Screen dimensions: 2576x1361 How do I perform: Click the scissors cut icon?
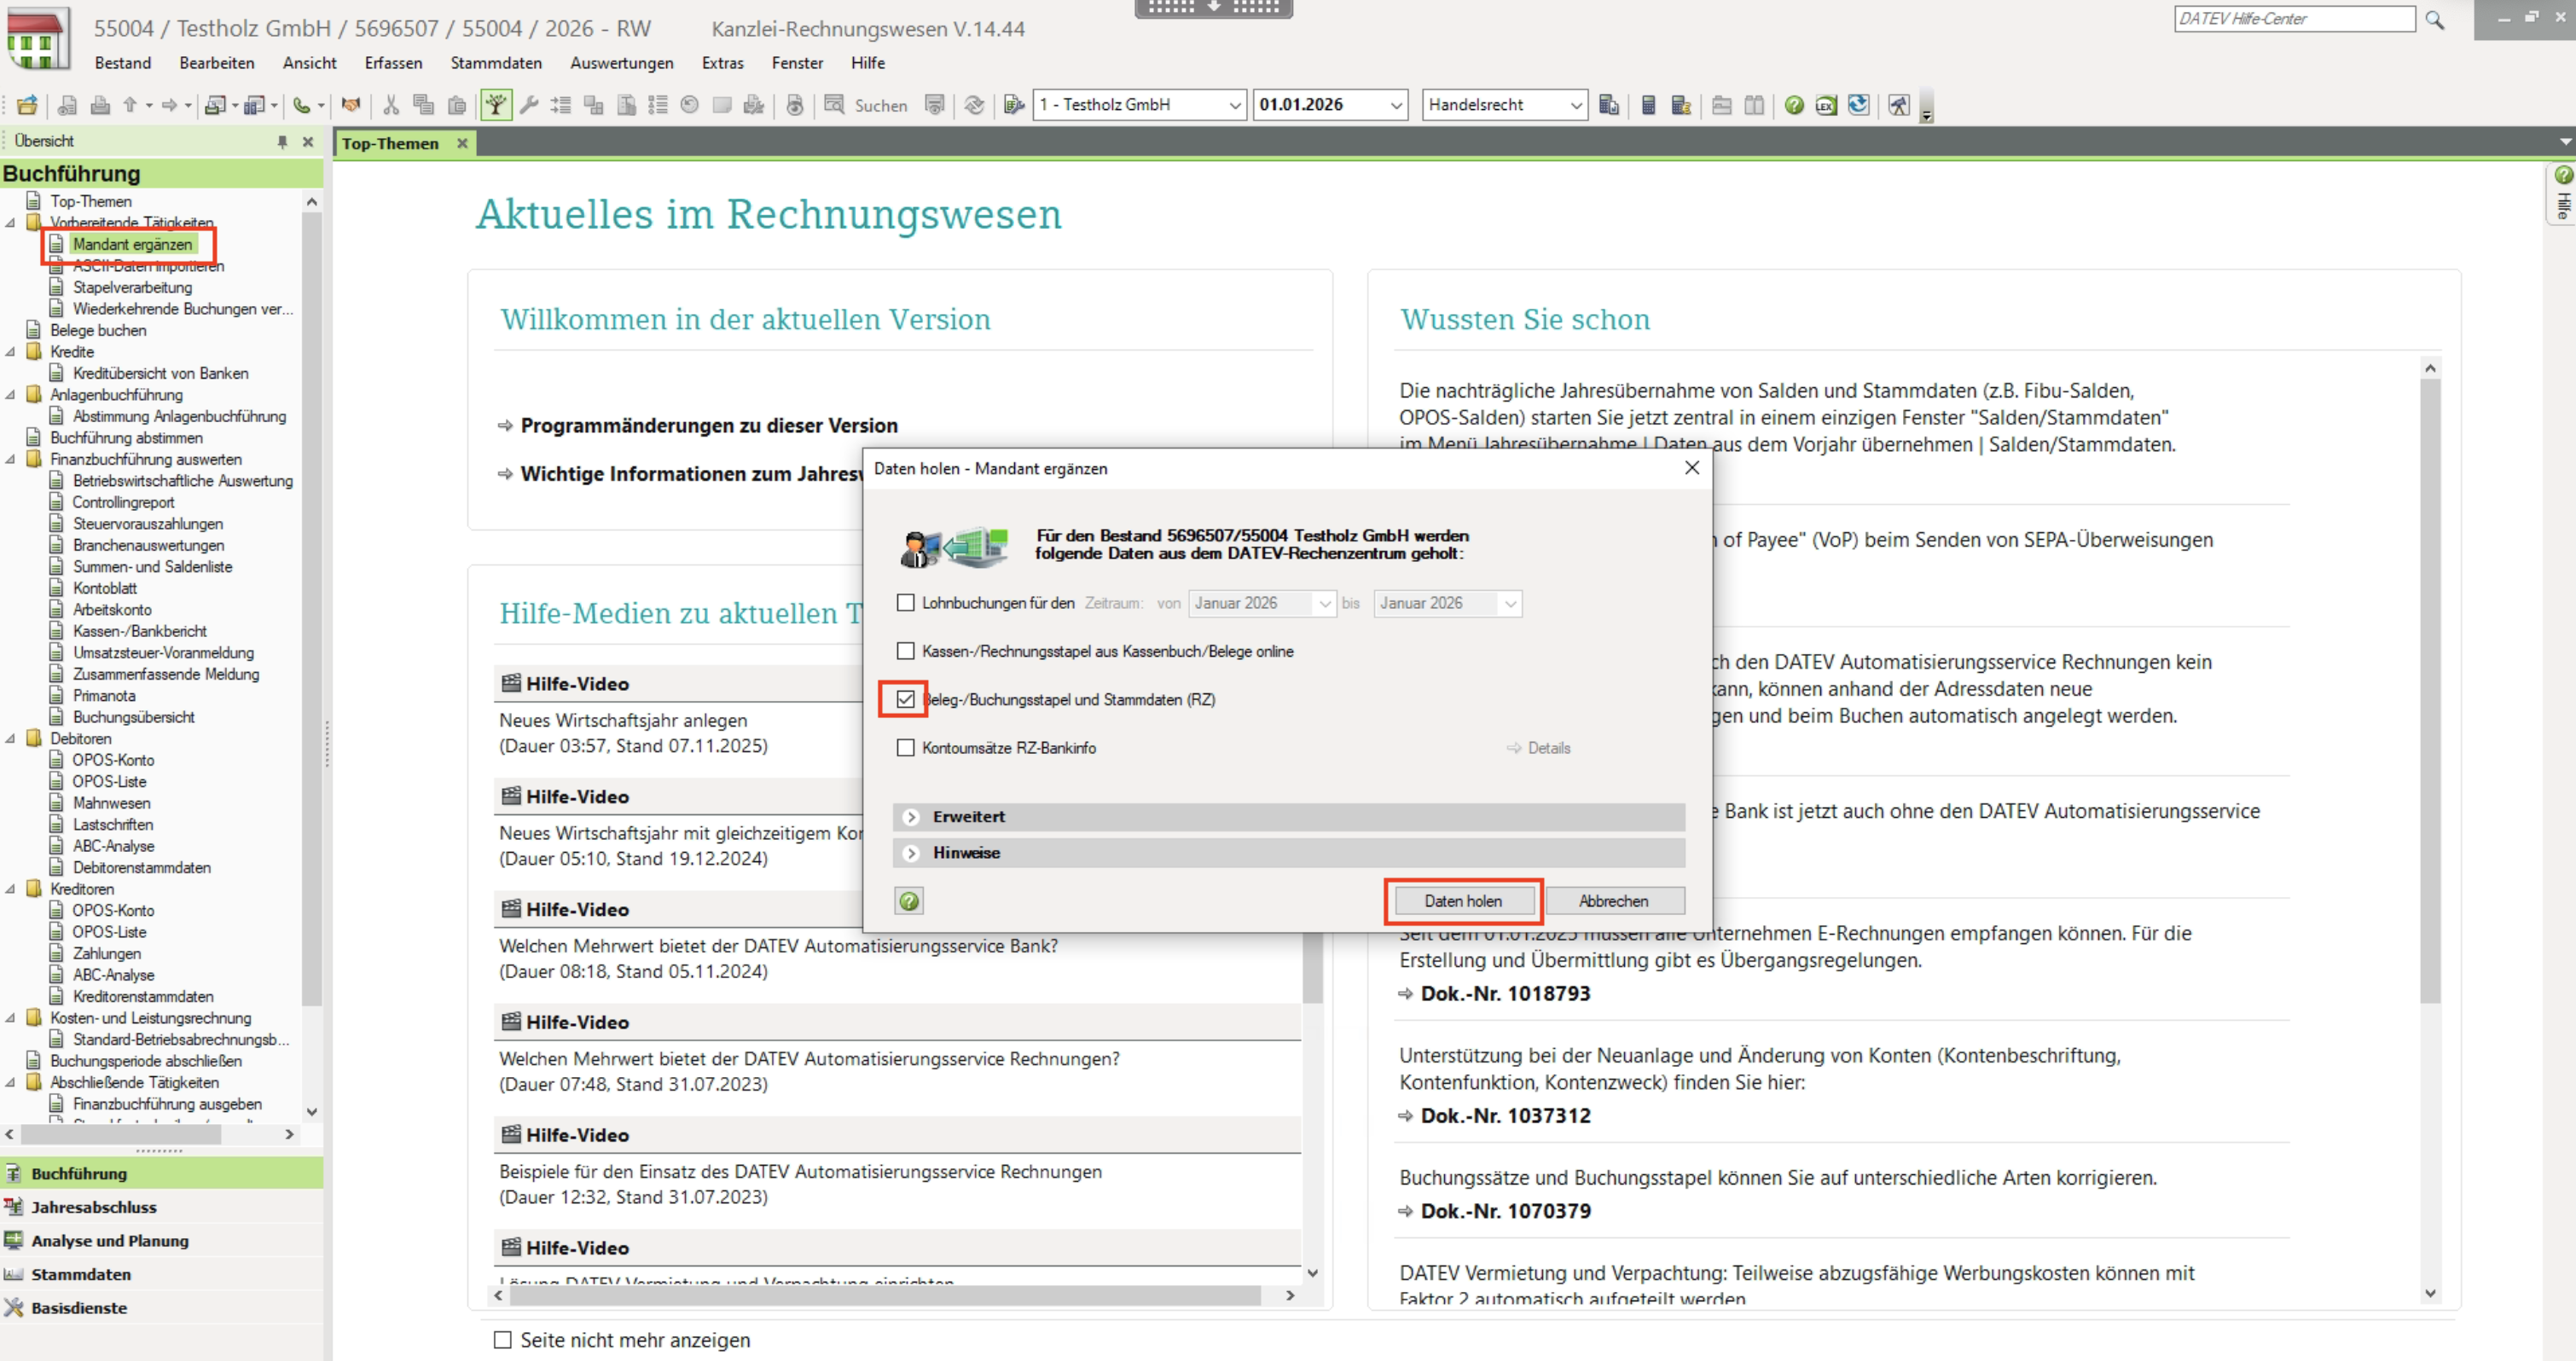(x=391, y=105)
